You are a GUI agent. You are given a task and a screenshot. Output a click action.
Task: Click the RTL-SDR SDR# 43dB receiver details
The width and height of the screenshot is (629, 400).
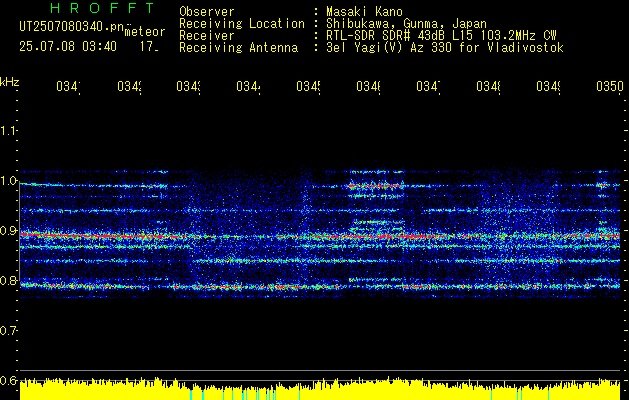(x=441, y=36)
